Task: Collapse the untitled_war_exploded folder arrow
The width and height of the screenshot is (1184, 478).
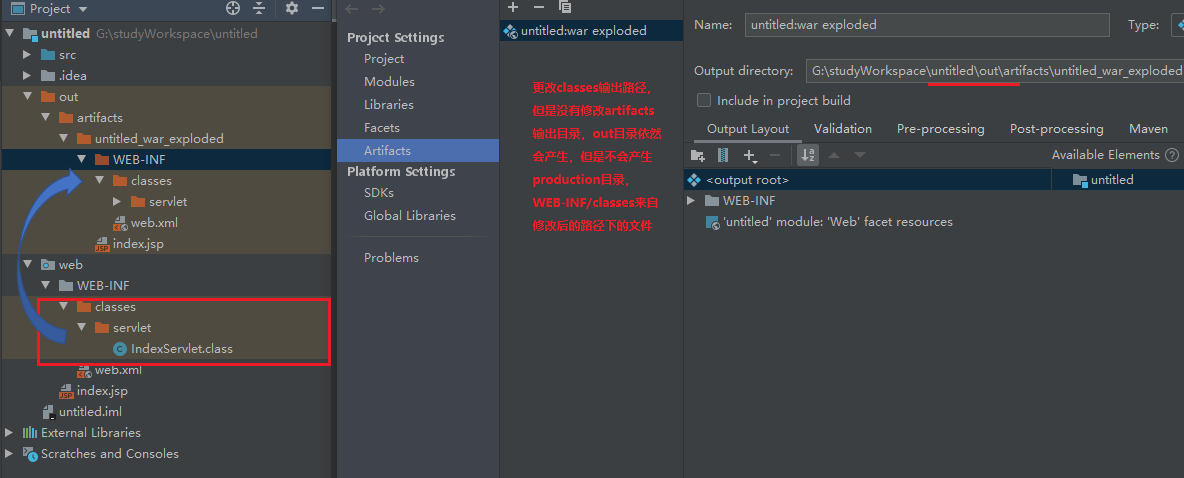Action: 63,139
